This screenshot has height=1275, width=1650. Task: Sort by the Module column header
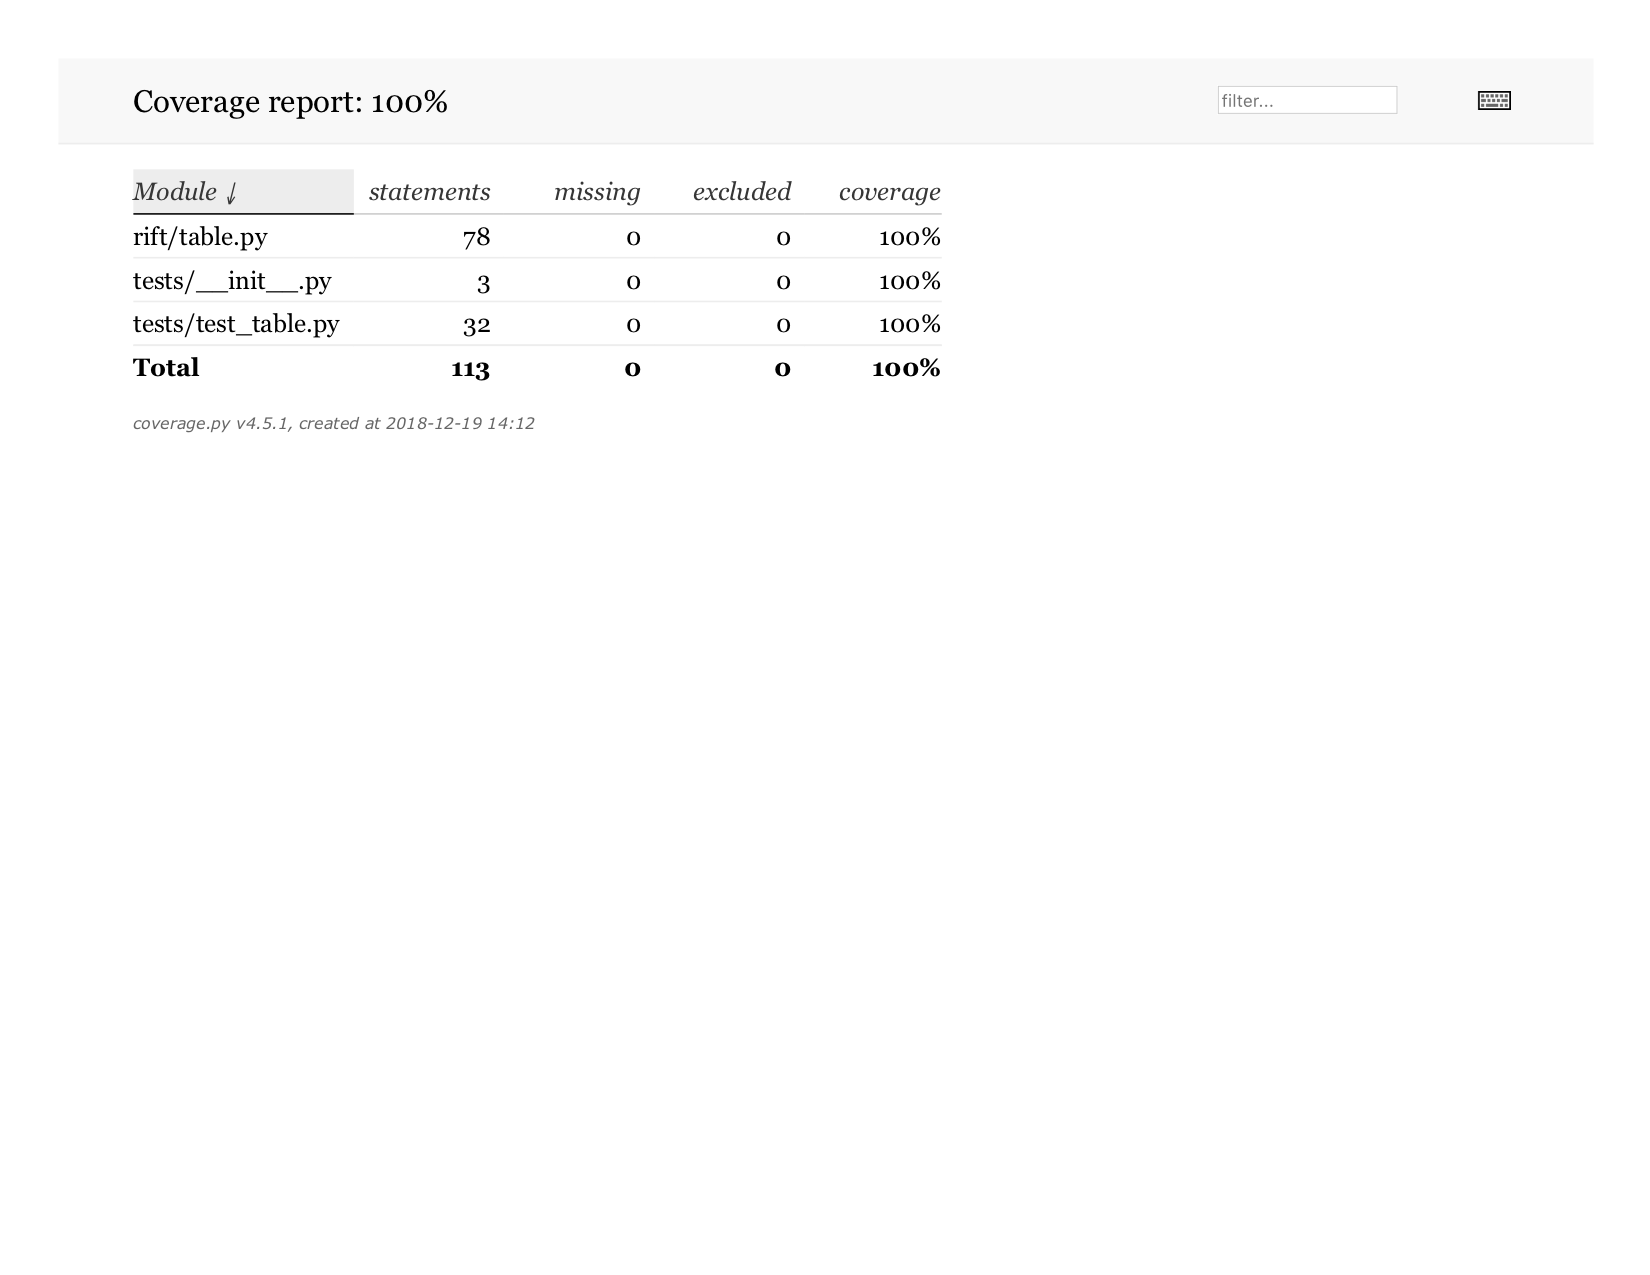point(243,191)
